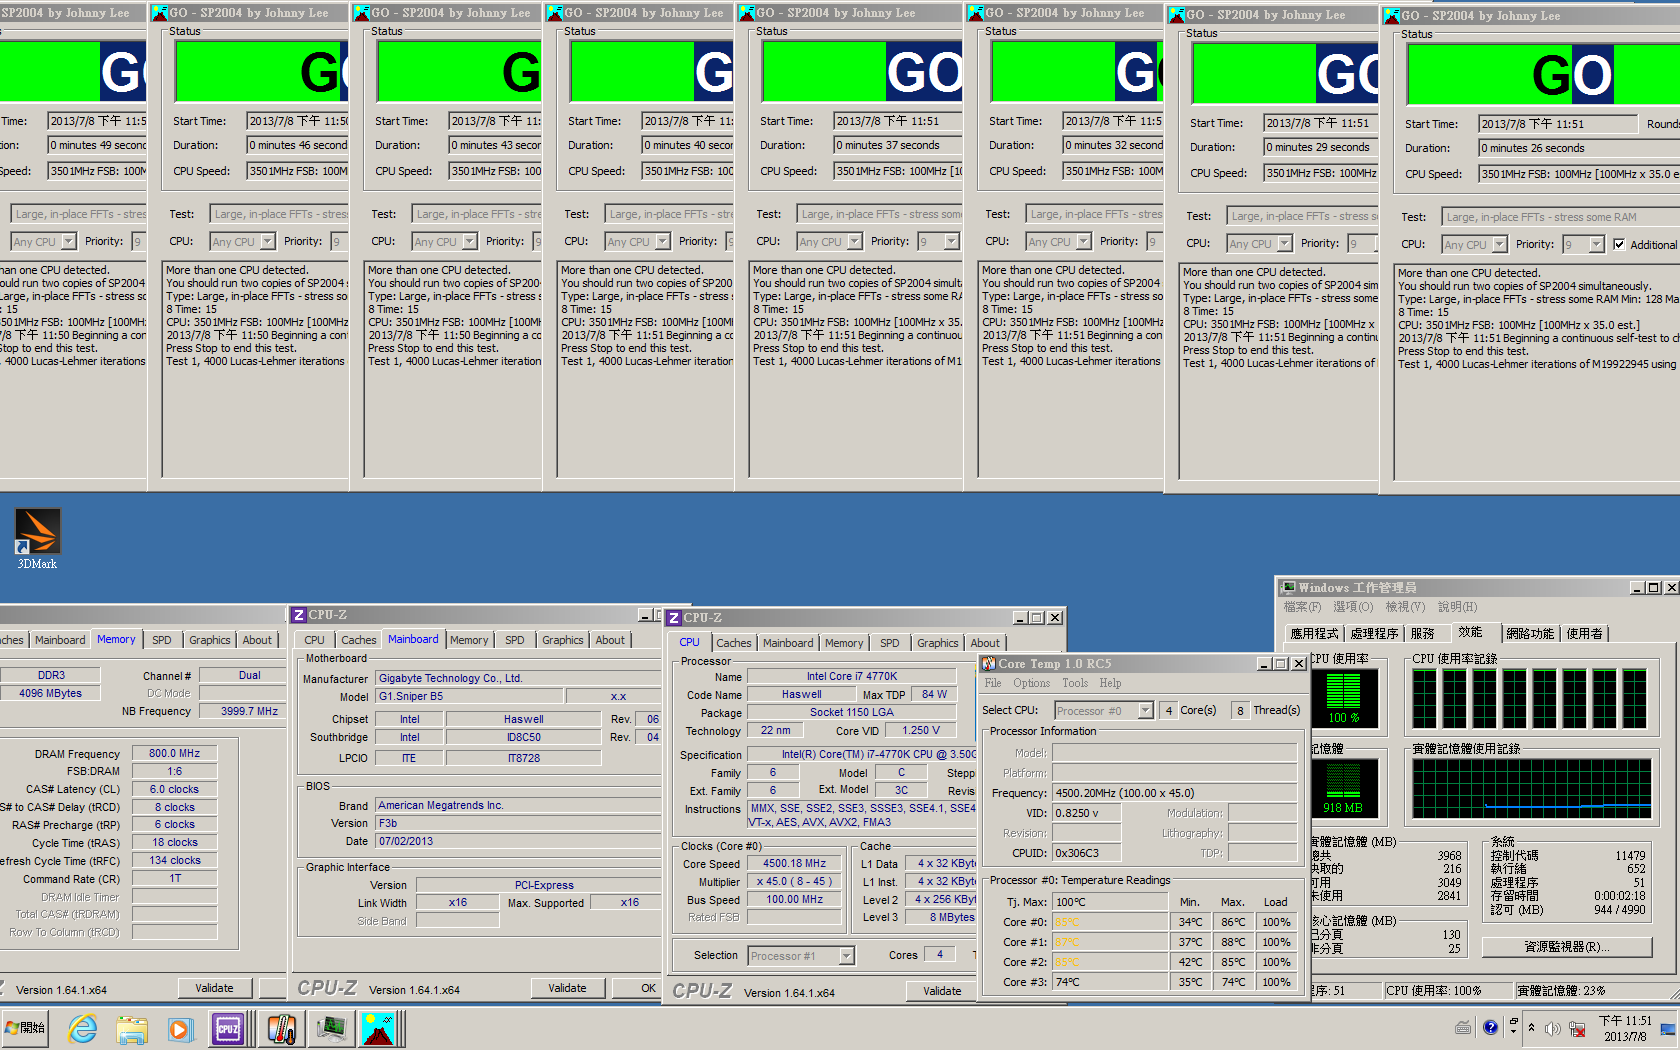This screenshot has width=1680, height=1050.
Task: Click the Core Temp title bar icon
Action: [x=989, y=663]
